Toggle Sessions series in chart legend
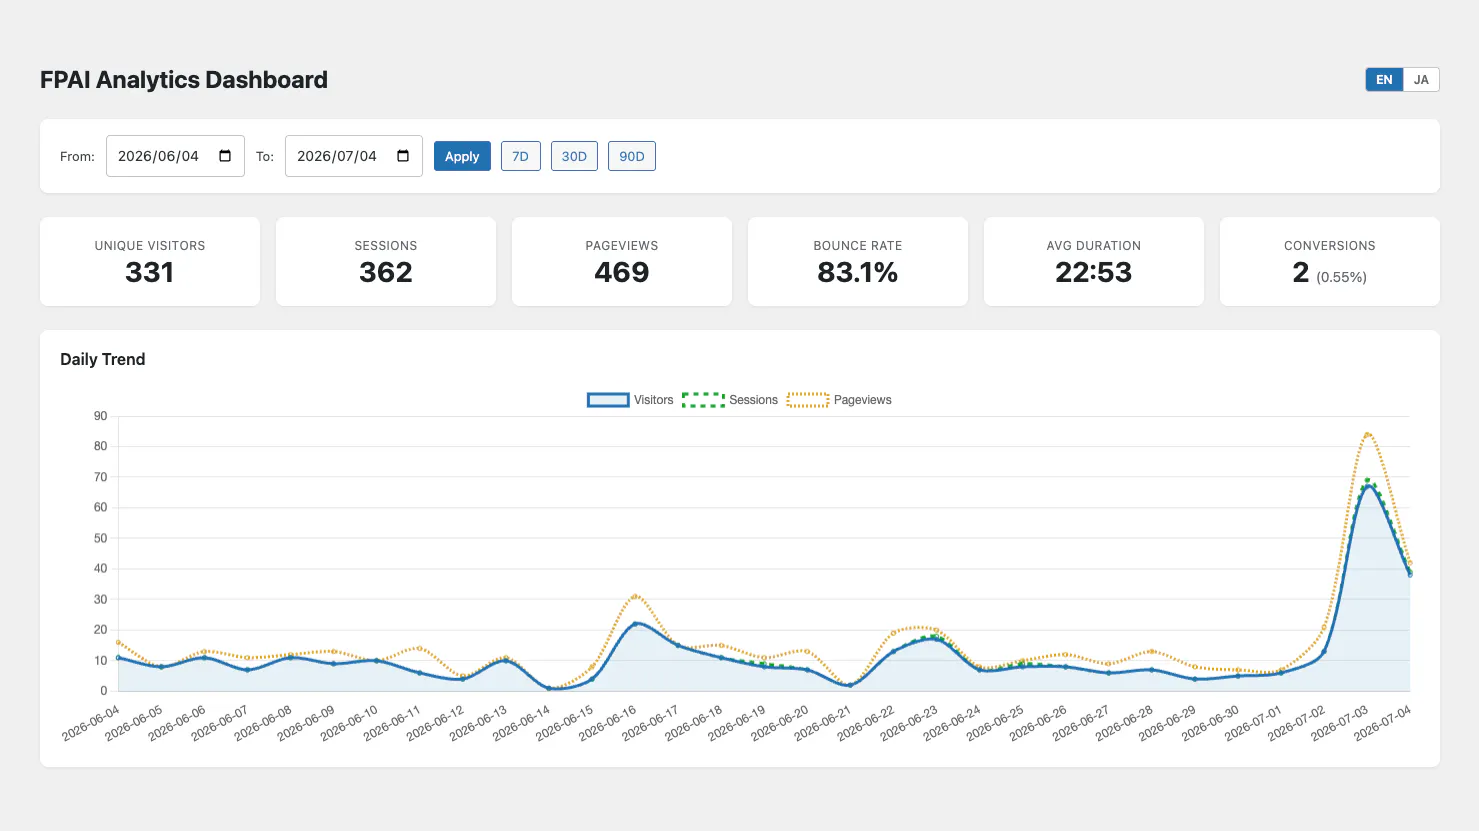 point(730,400)
